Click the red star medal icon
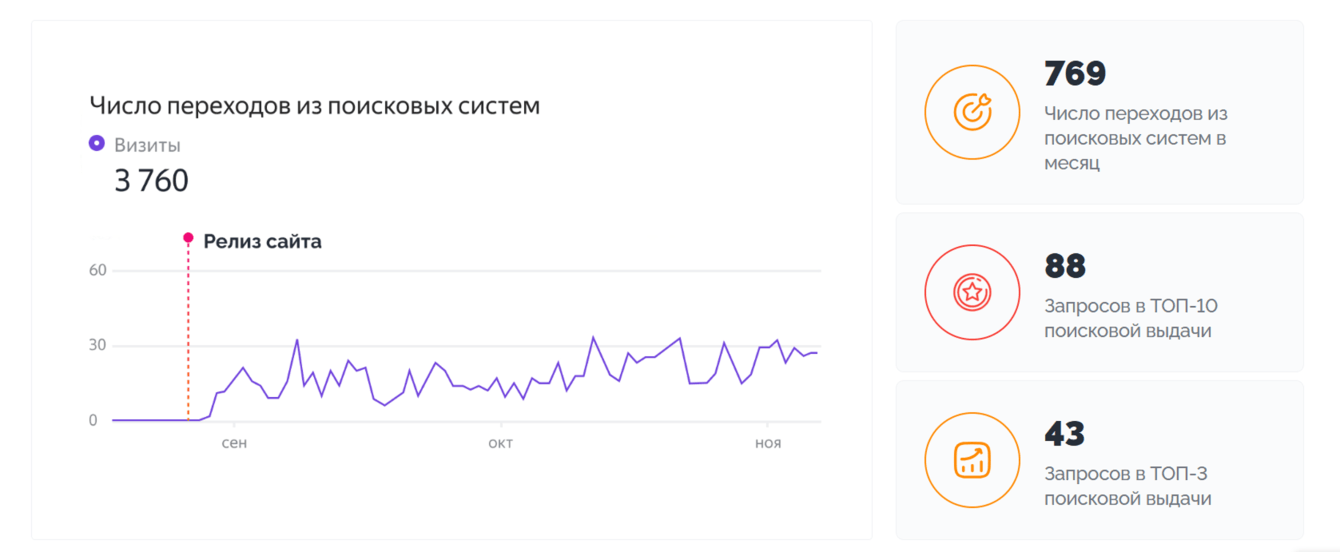The height and width of the screenshot is (552, 1340). [x=972, y=292]
